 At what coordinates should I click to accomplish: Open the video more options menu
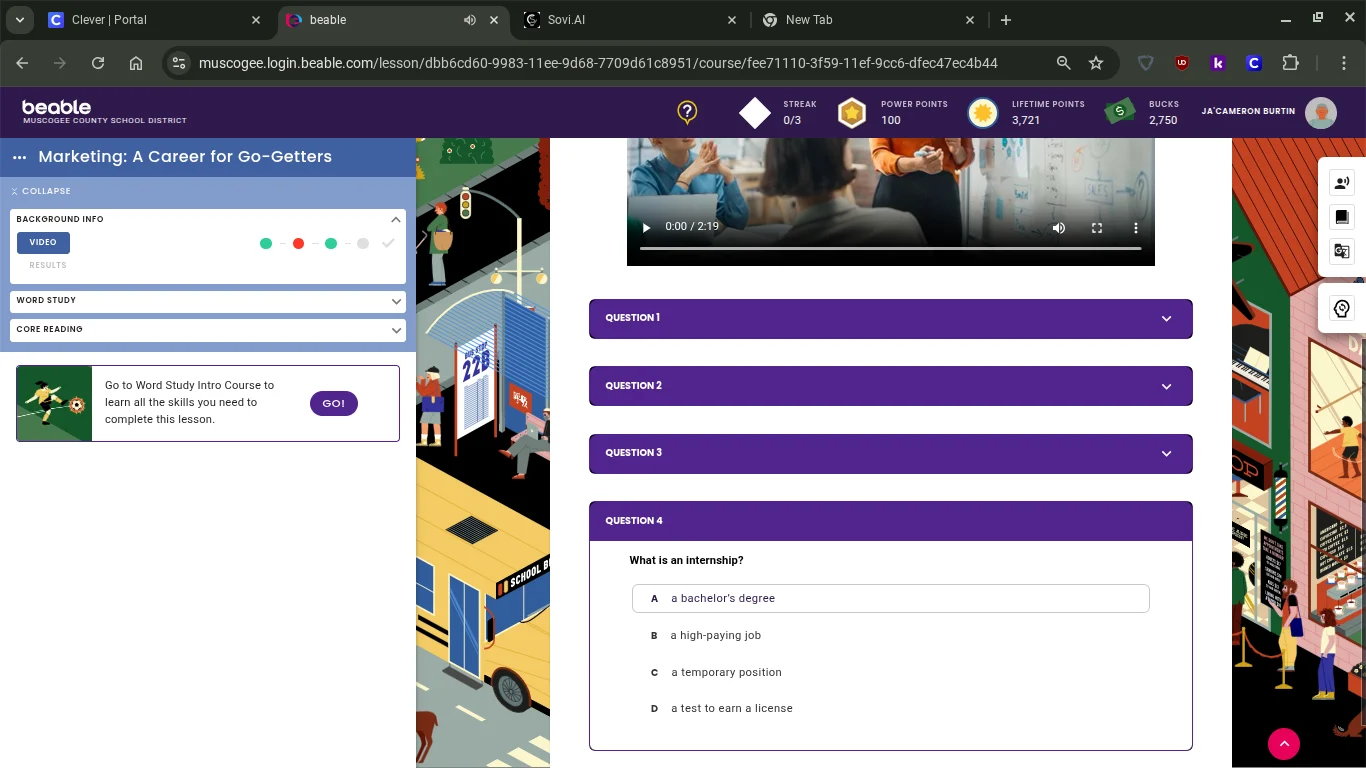coord(1135,228)
